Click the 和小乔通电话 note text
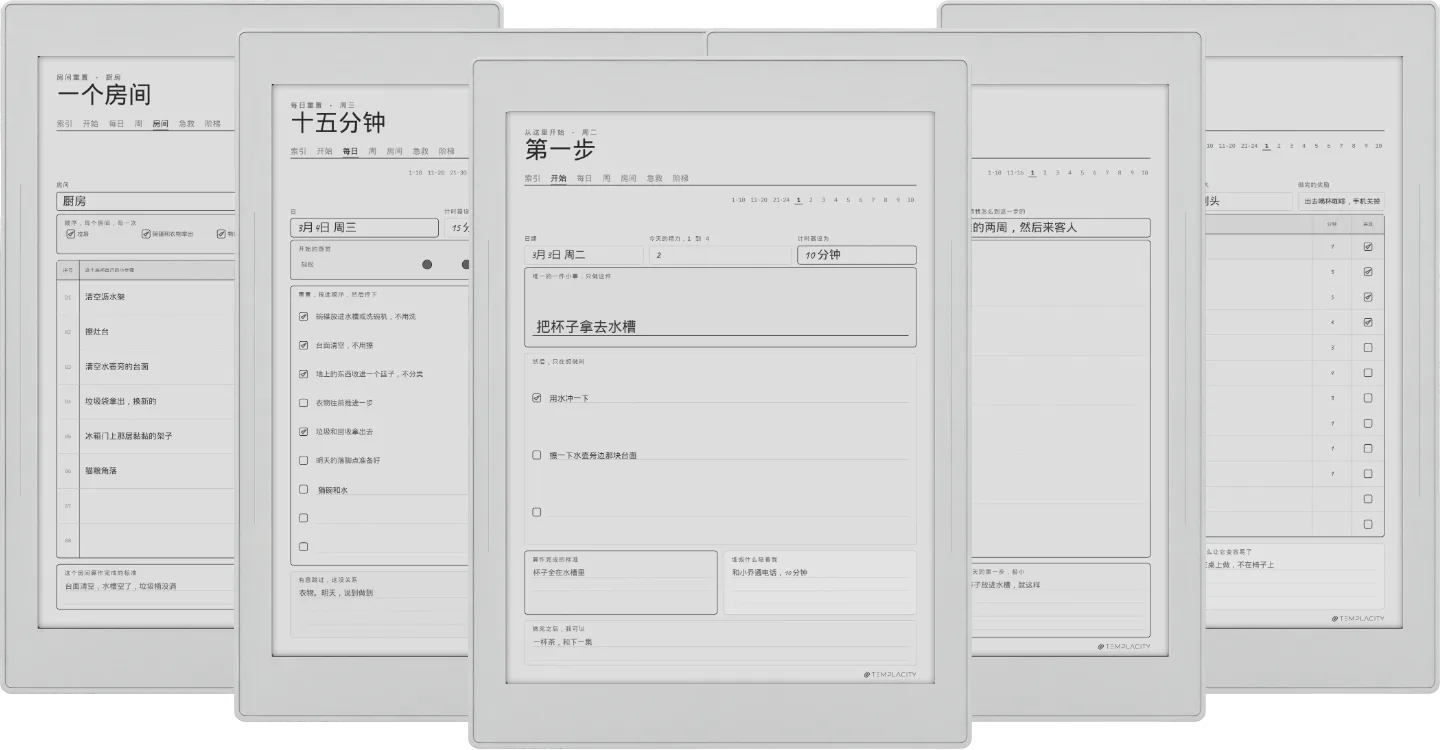This screenshot has height=750, width=1440. pyautogui.click(x=769, y=573)
